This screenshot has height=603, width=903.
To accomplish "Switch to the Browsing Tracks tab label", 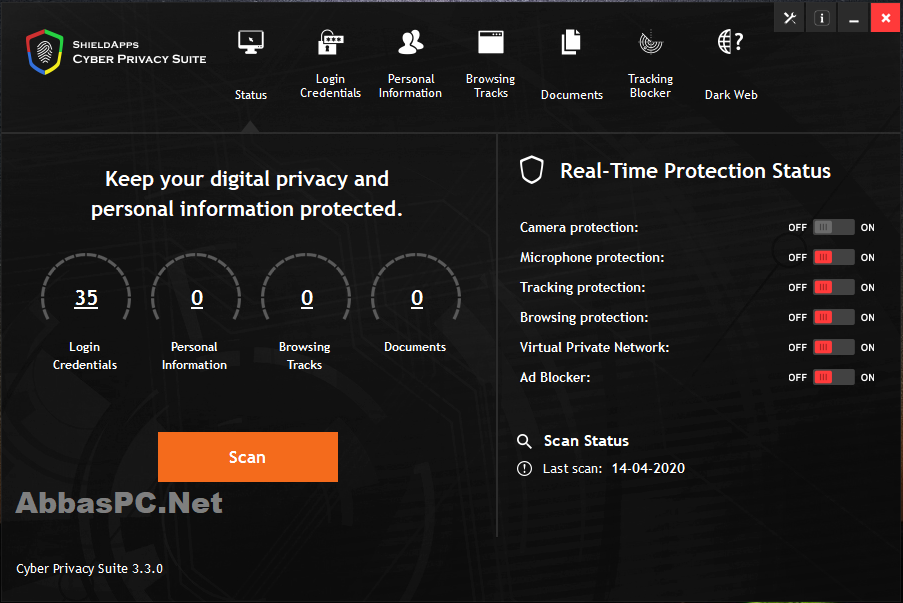I will [491, 86].
